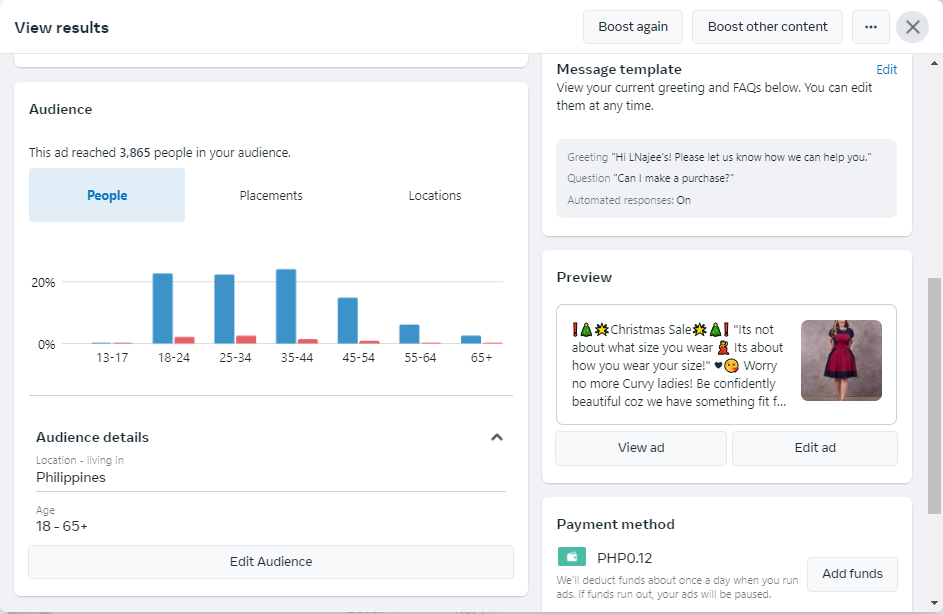The image size is (943, 614).
Task: Click the 35-44 blue bar in chart
Action: (286, 307)
